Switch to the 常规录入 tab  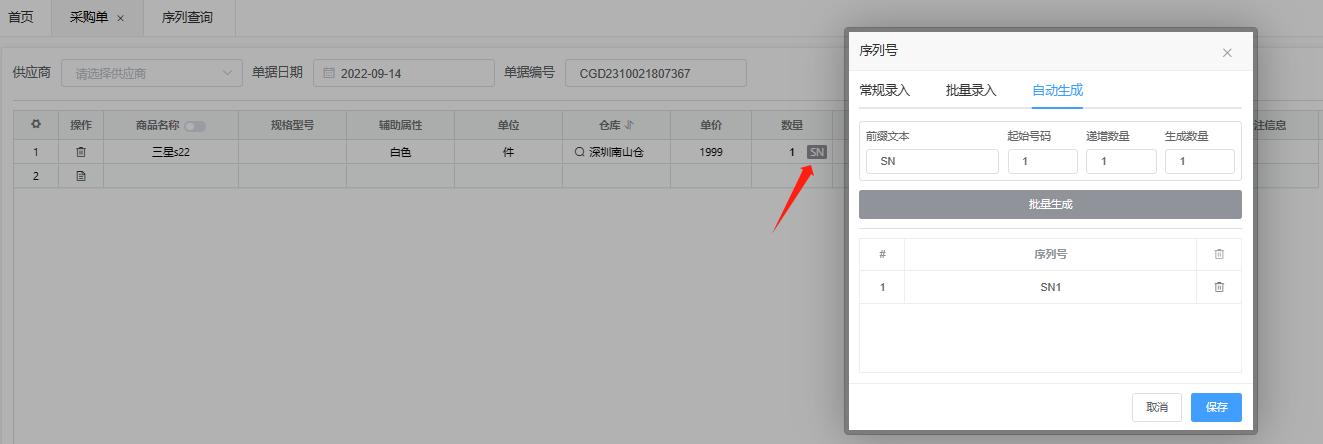(884, 90)
